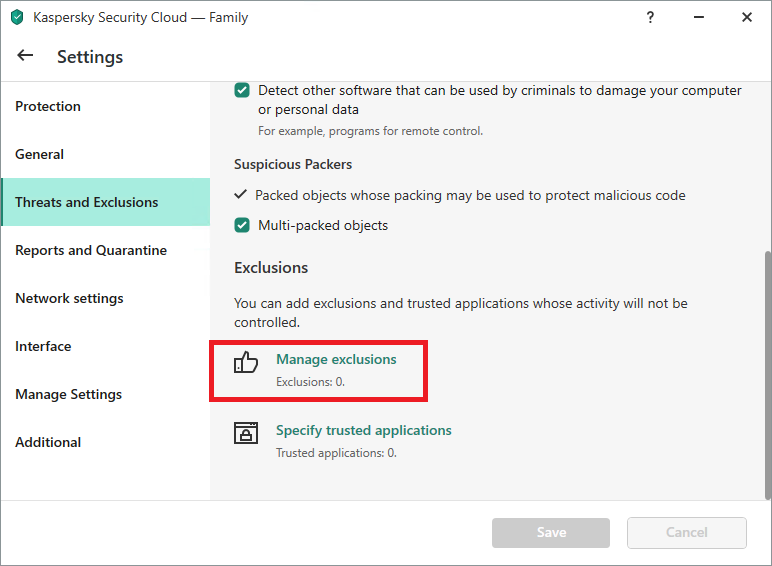
Task: Click the Packed objects checkmark item
Action: (240, 195)
